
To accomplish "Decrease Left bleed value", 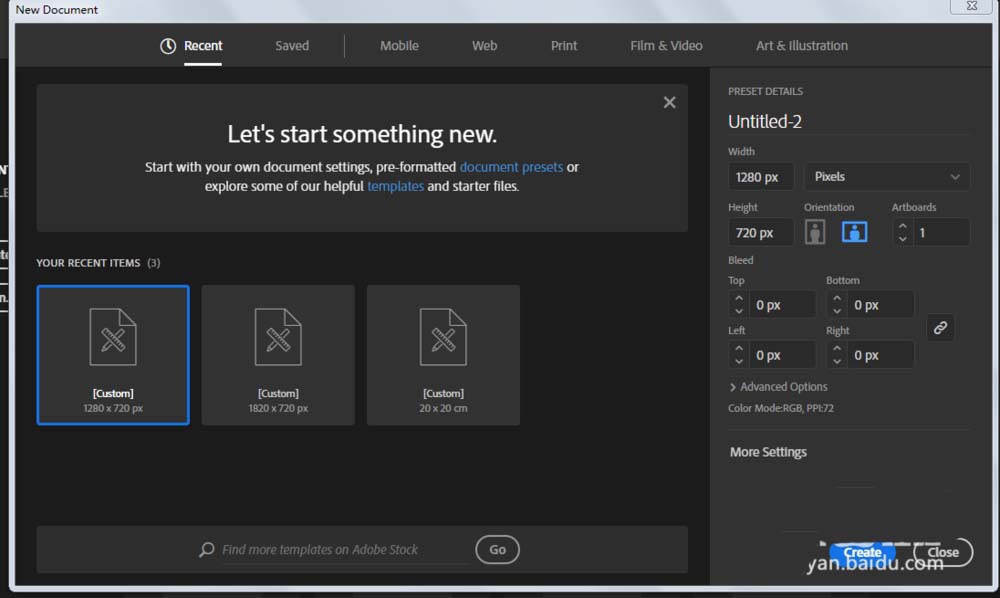I will point(739,361).
